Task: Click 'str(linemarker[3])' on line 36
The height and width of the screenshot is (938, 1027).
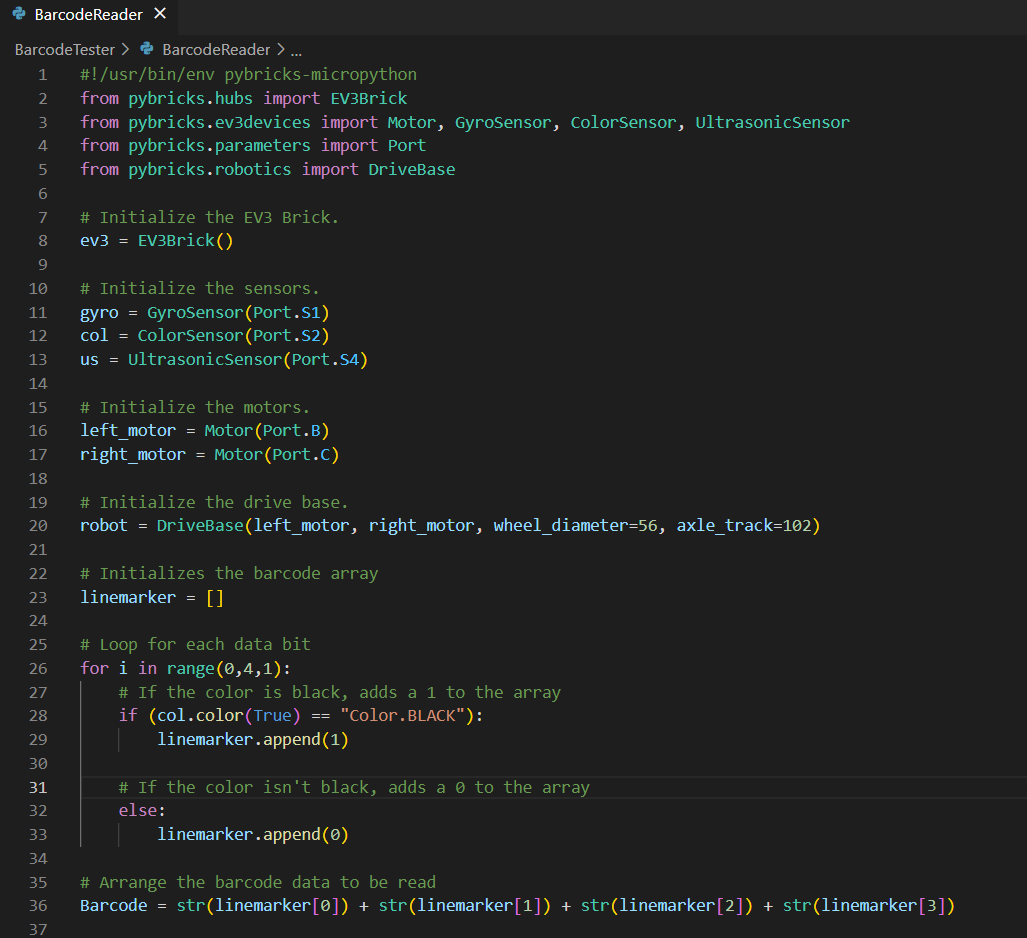Action: pos(869,906)
